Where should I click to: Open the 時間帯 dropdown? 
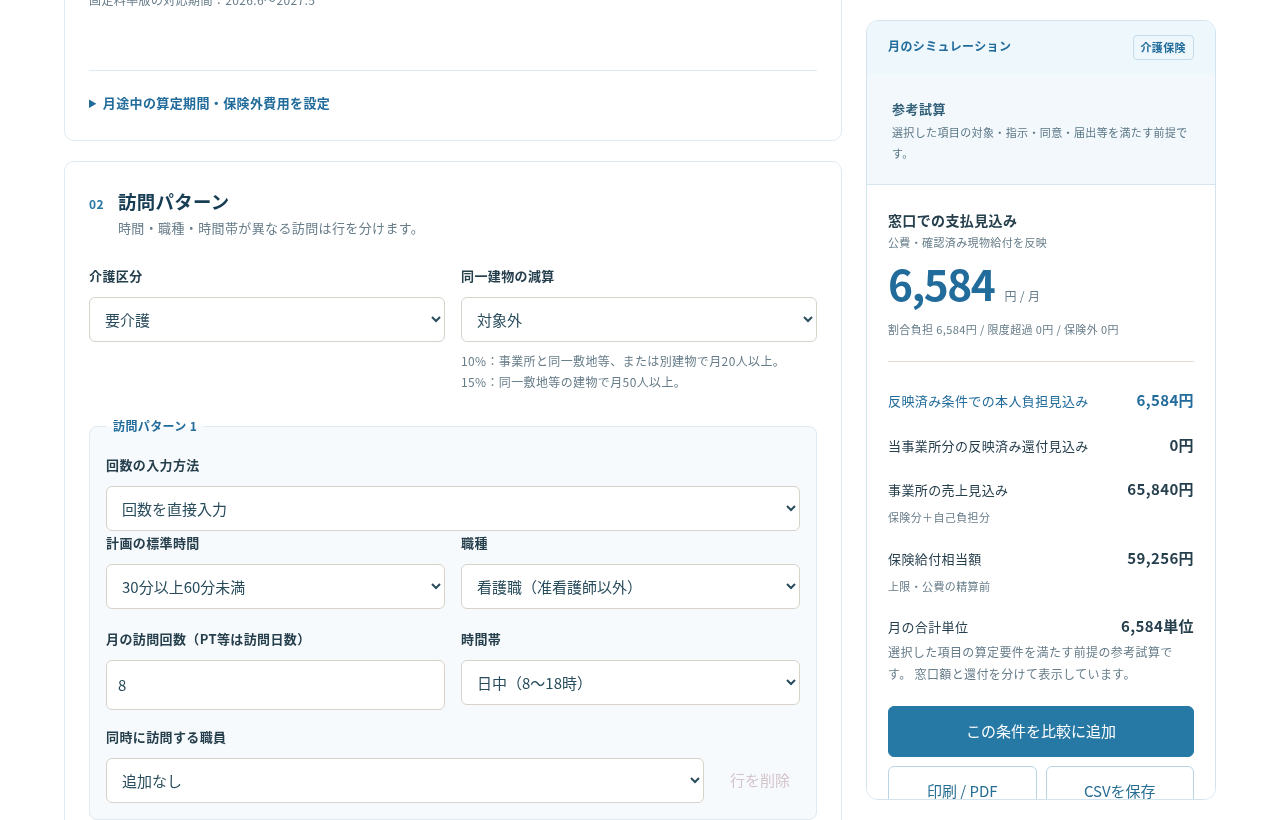630,682
